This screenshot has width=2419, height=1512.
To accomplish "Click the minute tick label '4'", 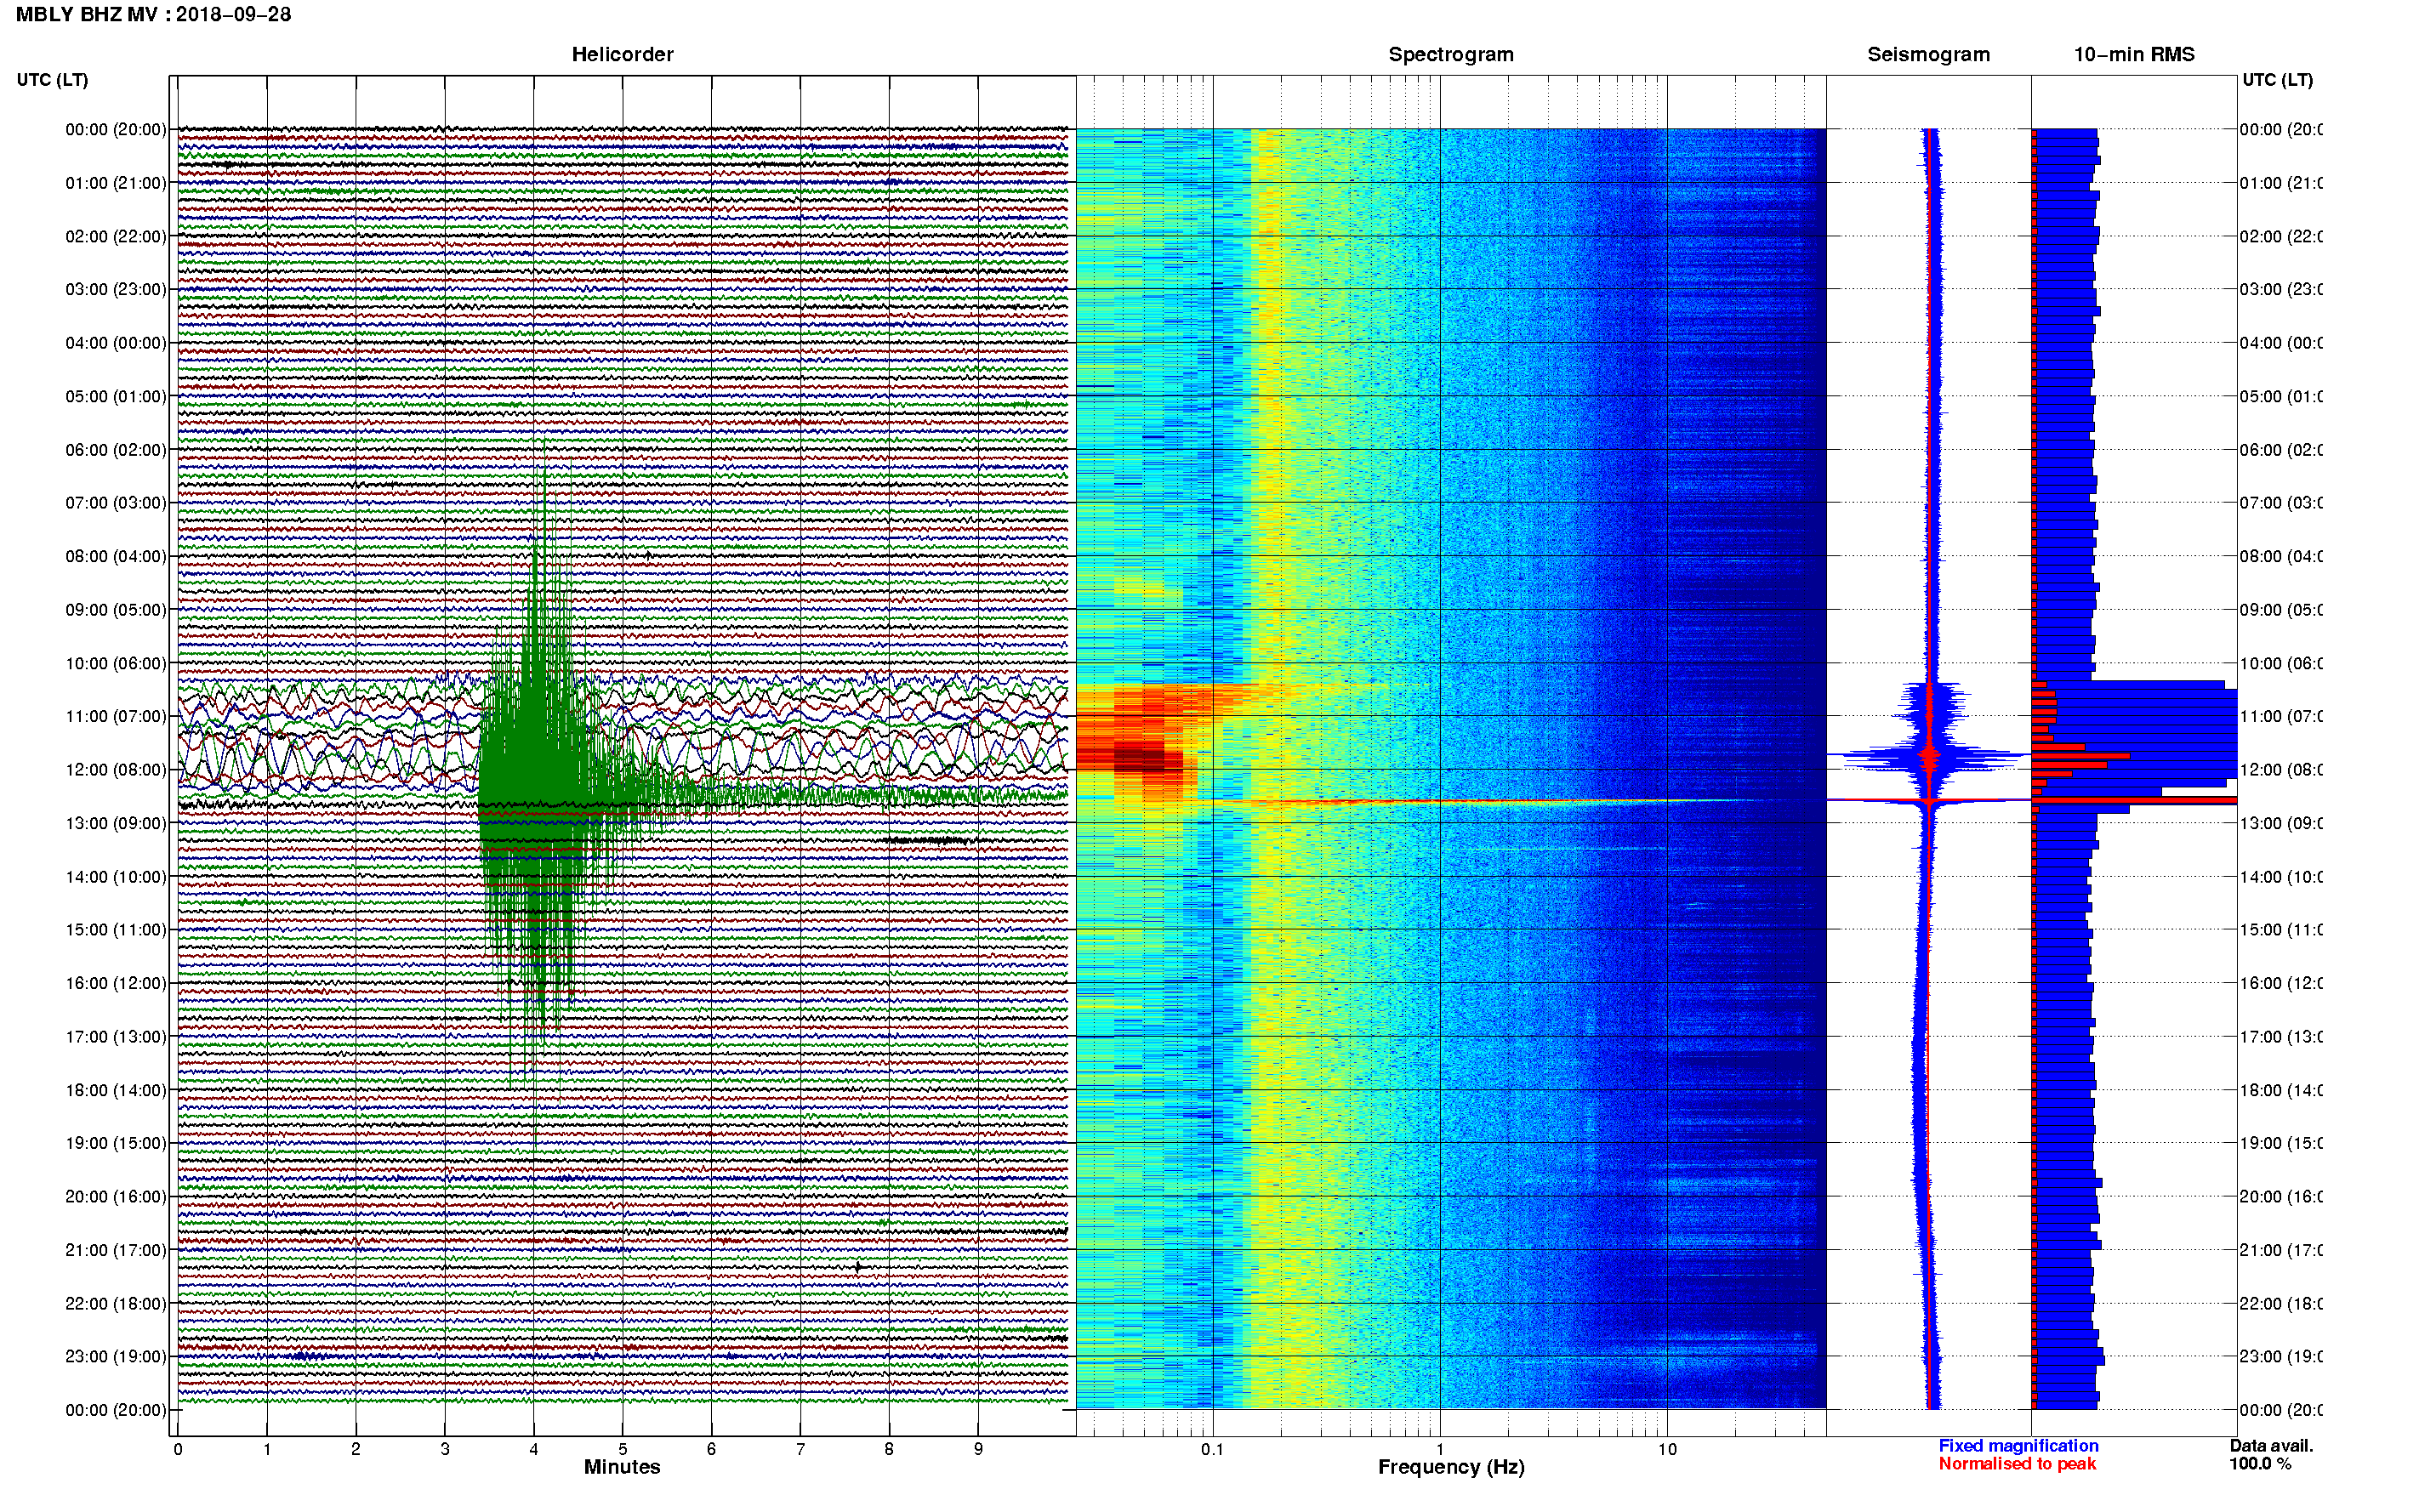I will coord(534,1449).
